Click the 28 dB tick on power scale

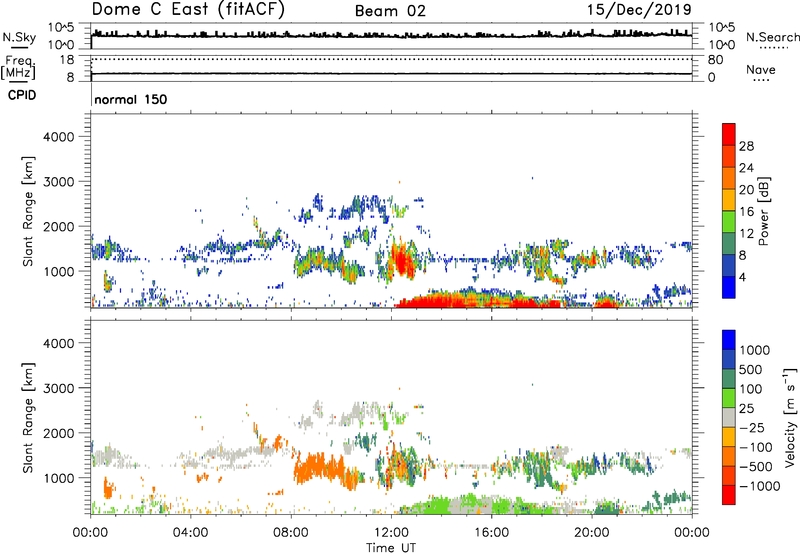(x=746, y=146)
